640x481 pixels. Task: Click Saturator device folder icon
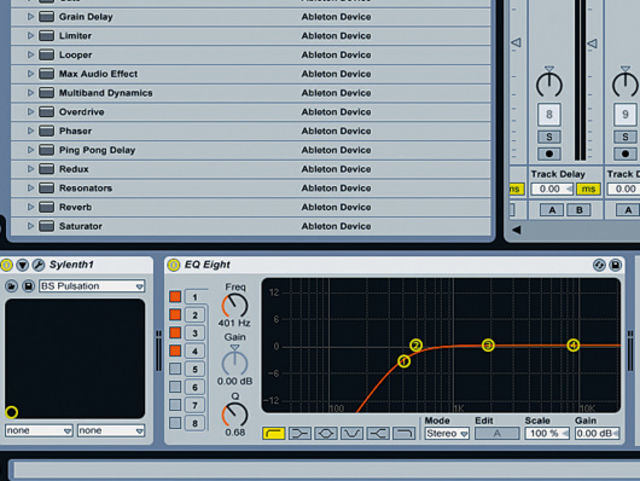click(47, 226)
